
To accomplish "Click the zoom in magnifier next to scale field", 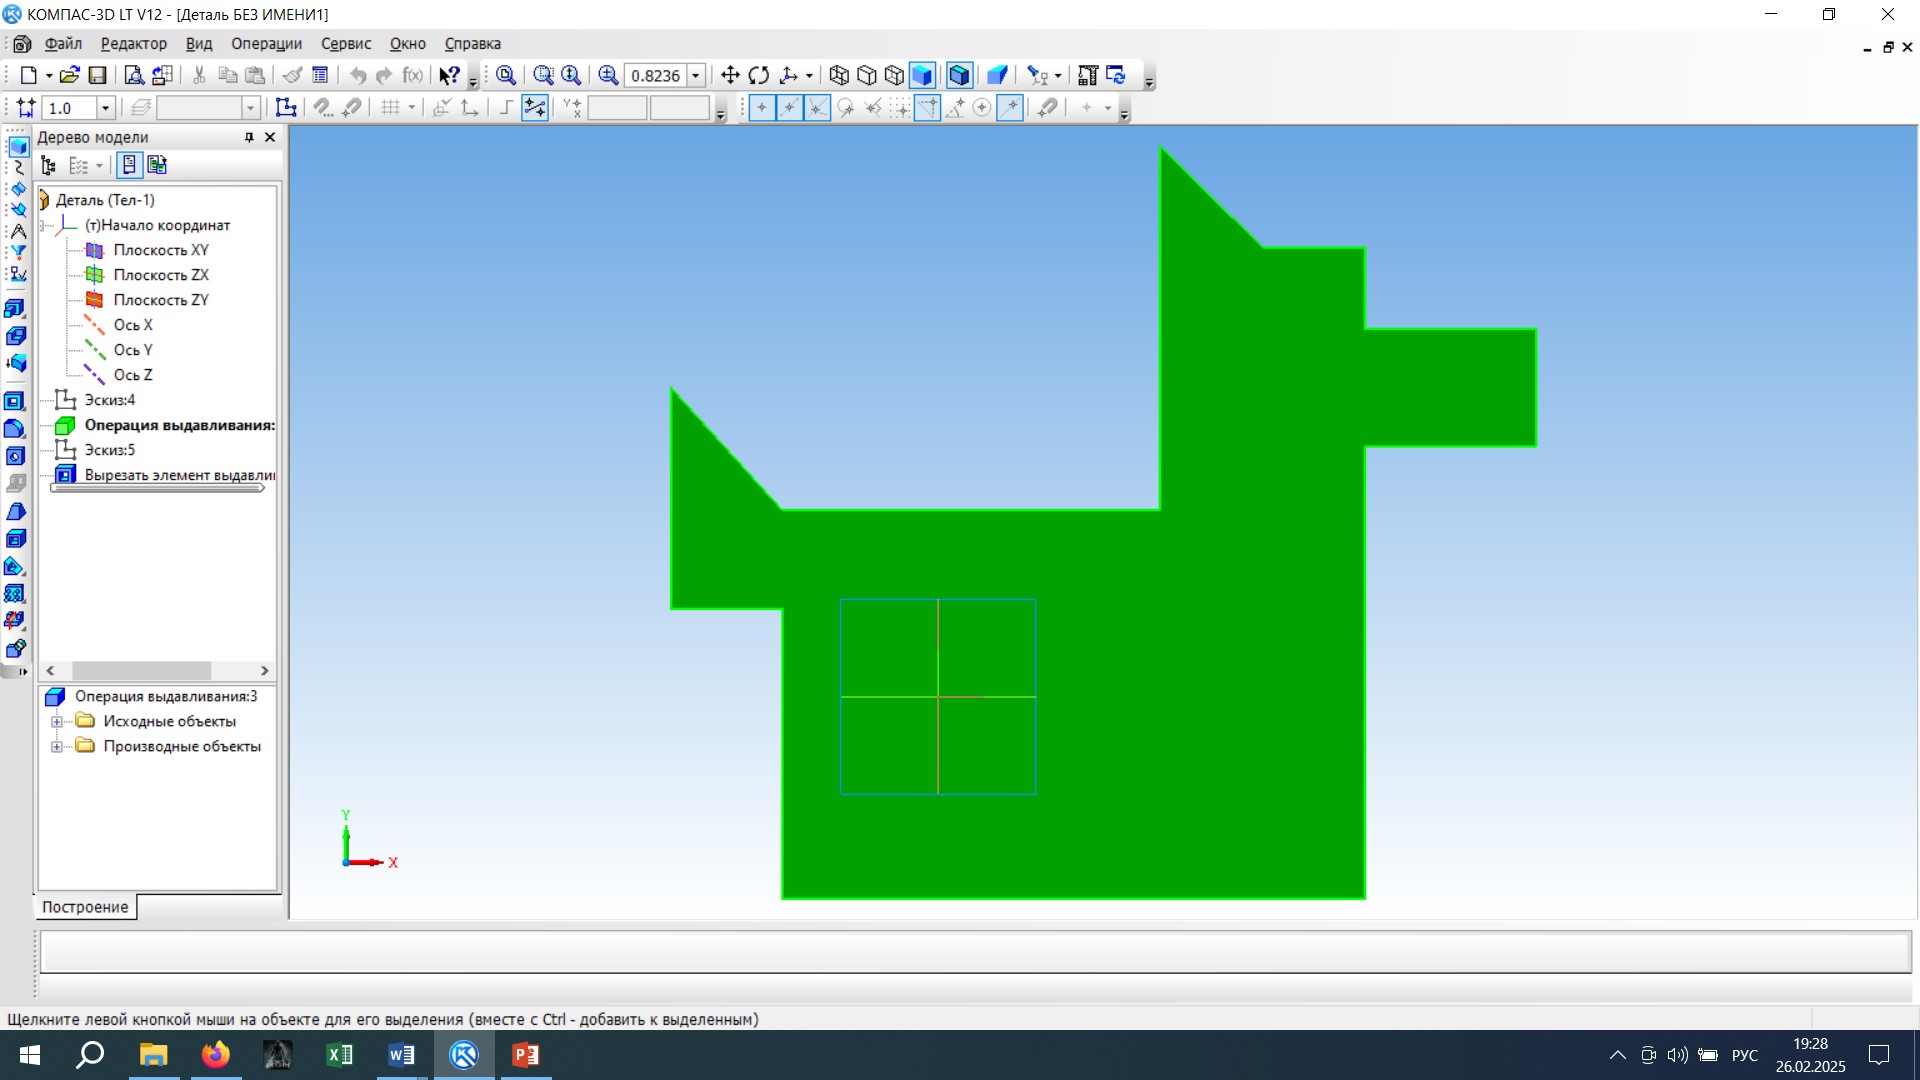I will tap(608, 75).
